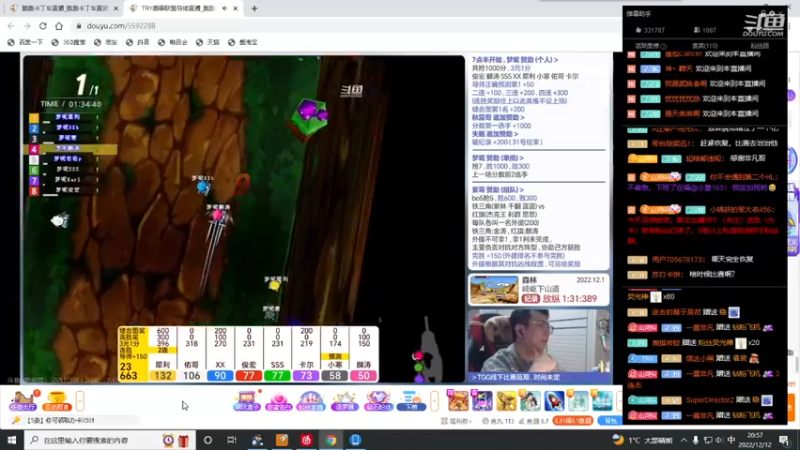Open Cortana circle in taskbar
Screen dimensions: 800x450
(x=208, y=440)
